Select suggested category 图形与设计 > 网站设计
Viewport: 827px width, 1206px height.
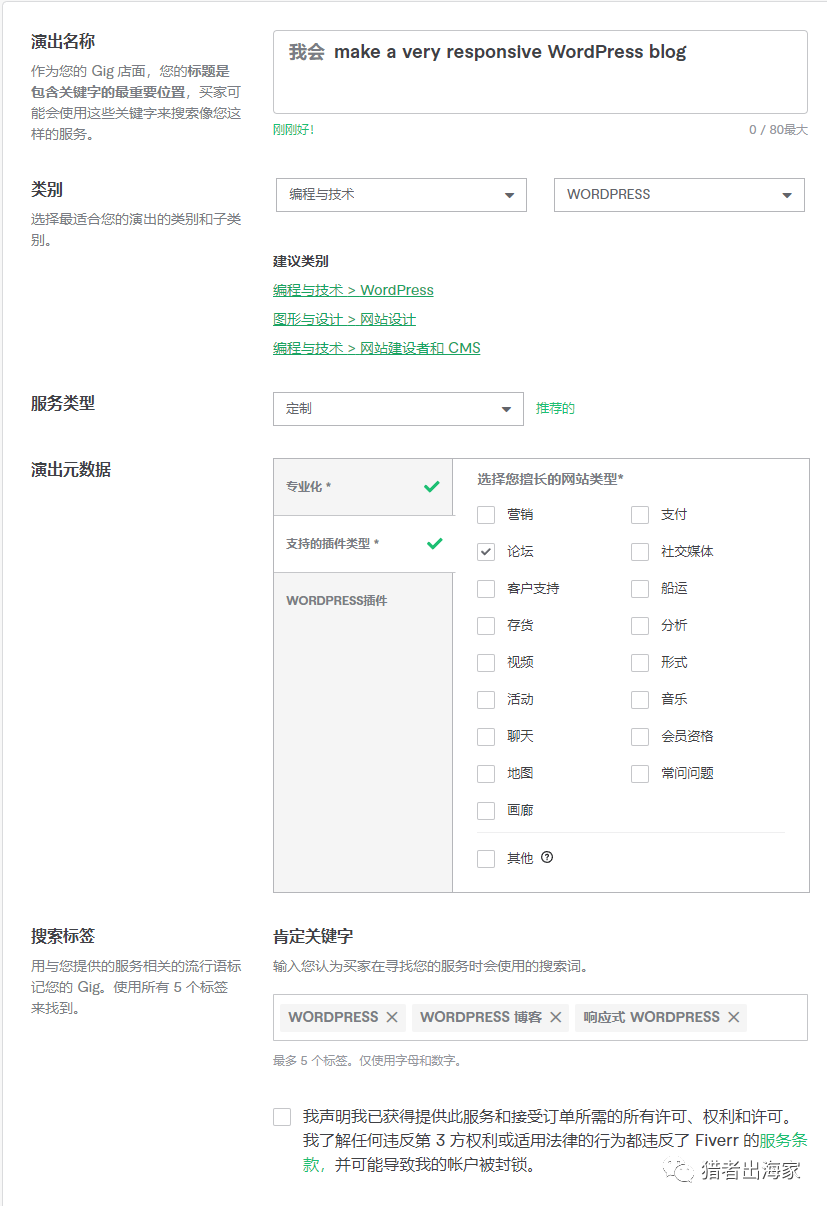(x=344, y=319)
